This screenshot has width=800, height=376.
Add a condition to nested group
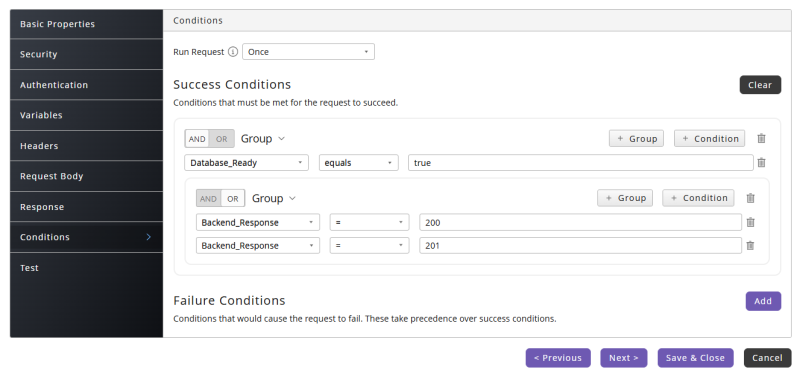pyautogui.click(x=698, y=198)
